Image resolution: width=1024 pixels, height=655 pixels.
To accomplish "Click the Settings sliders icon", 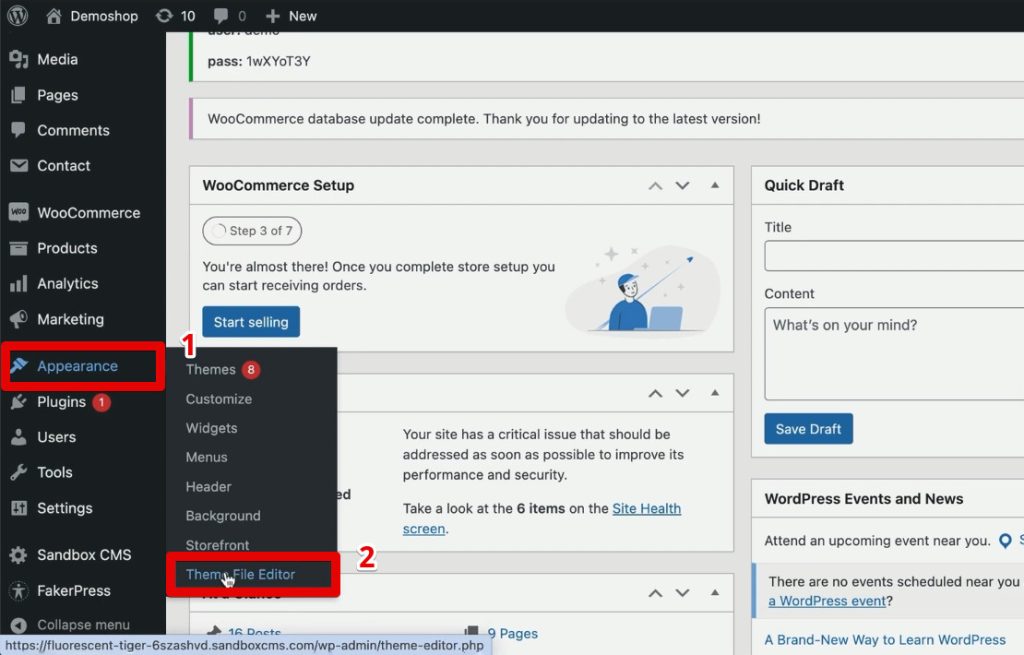I will 19,508.
